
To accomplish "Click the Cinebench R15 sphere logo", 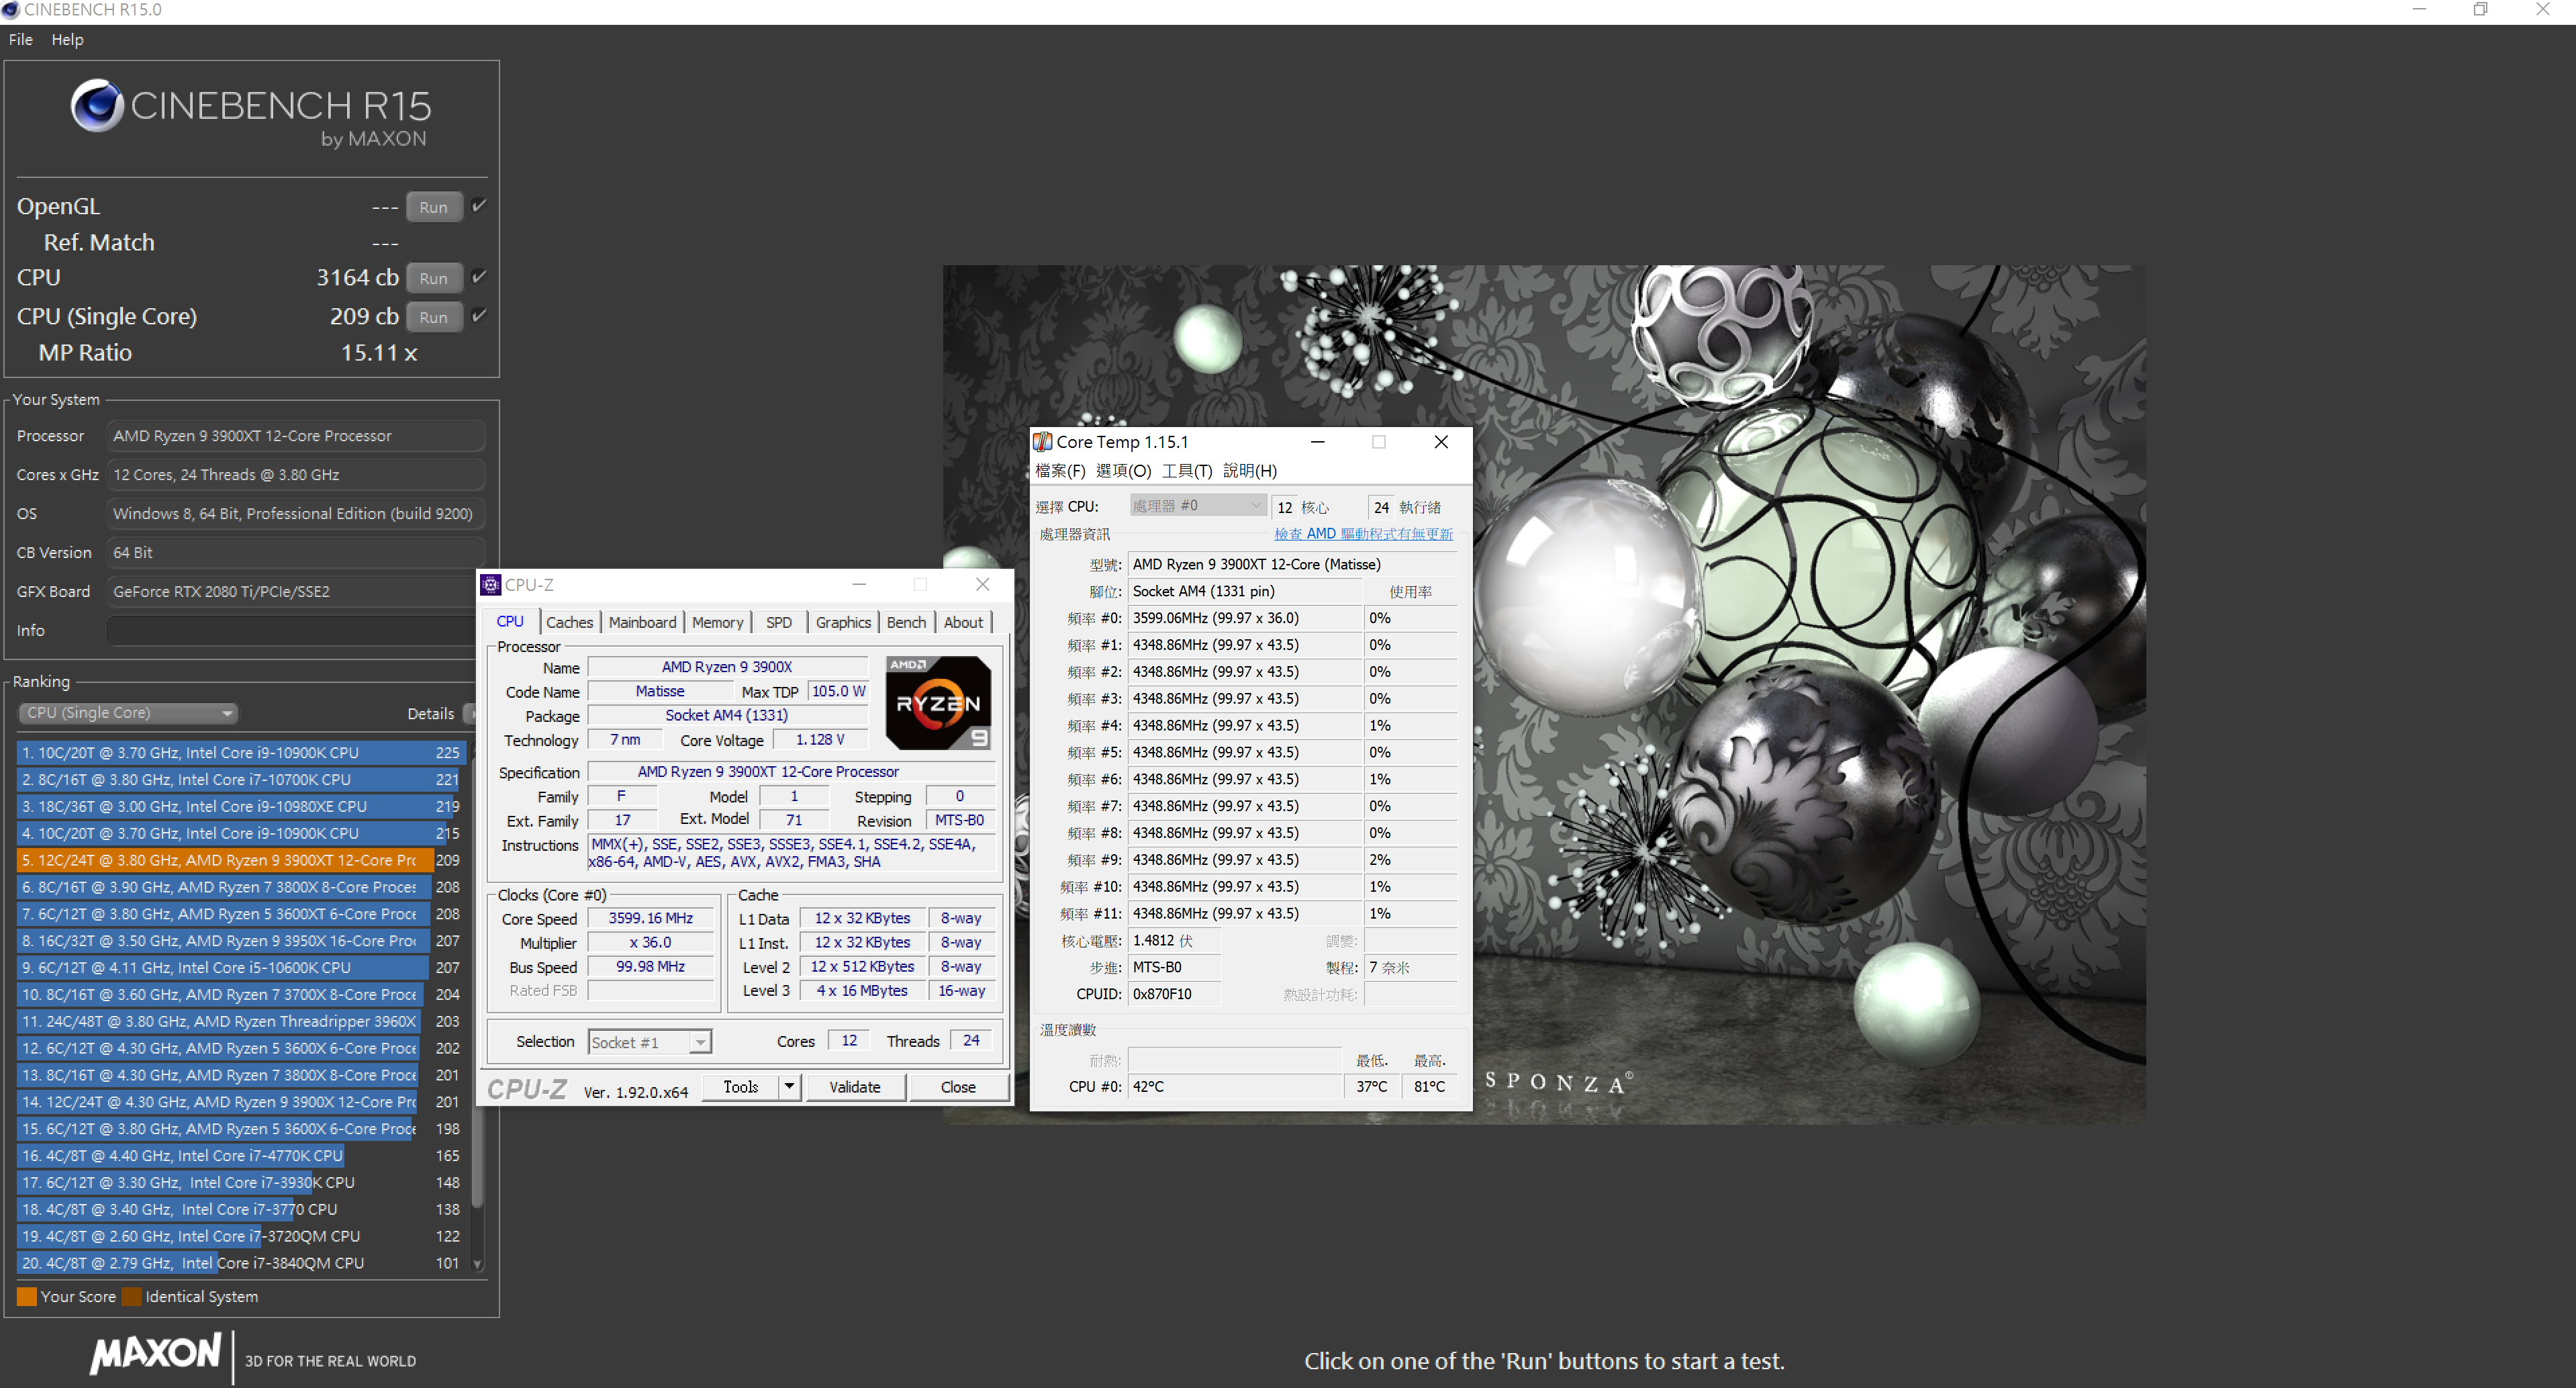I will point(97,105).
